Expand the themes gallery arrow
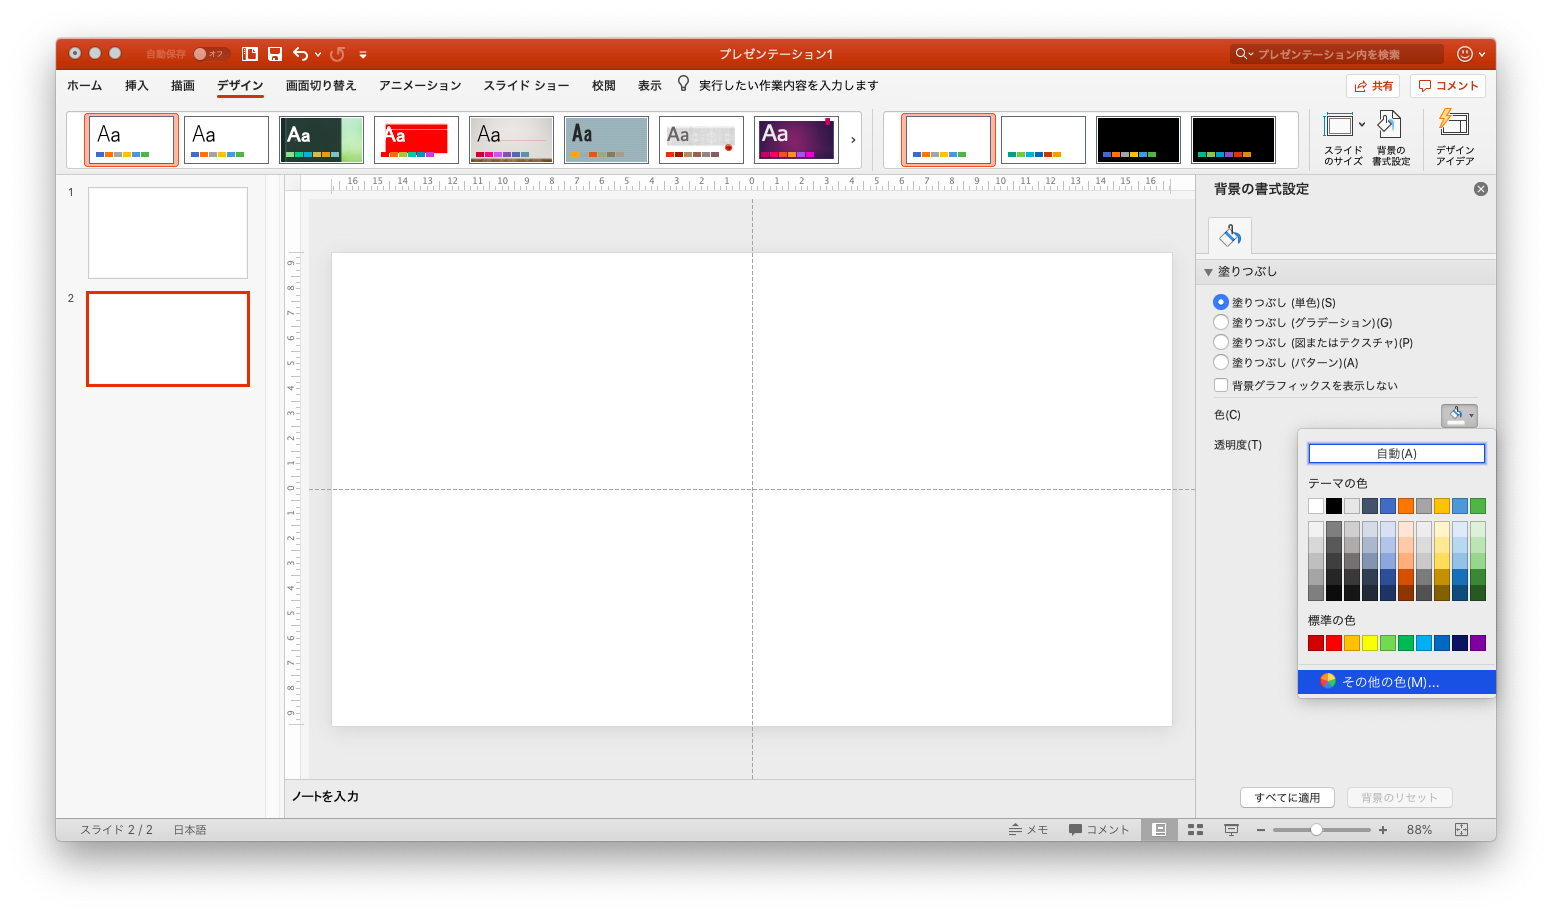1552x915 pixels. [x=853, y=140]
